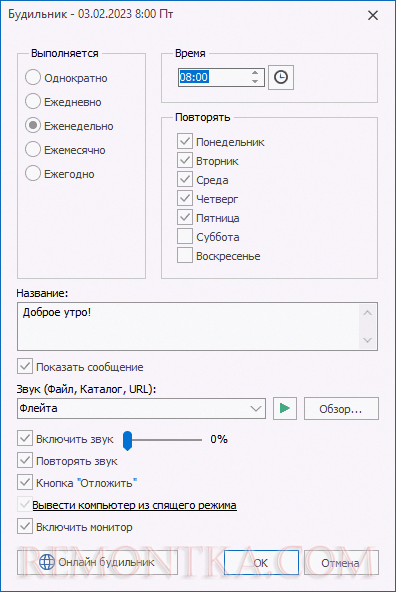Viewport: 396px width, 592px height.
Task: Click the Обзор... browse button
Action: point(341,409)
